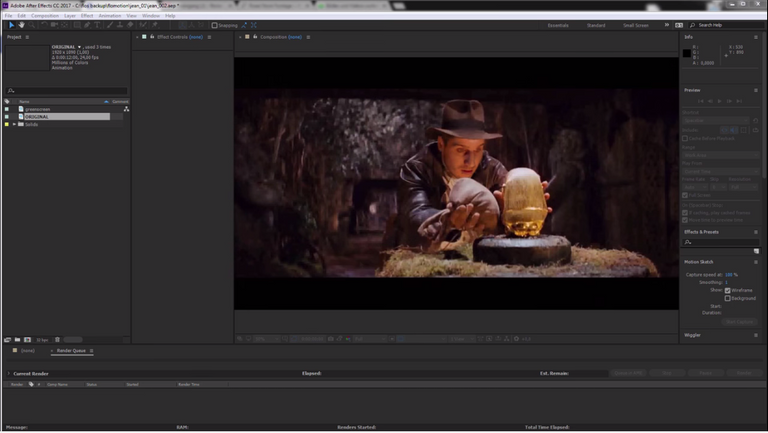768x433 pixels.
Task: Open the Animation menu
Action: click(x=110, y=16)
